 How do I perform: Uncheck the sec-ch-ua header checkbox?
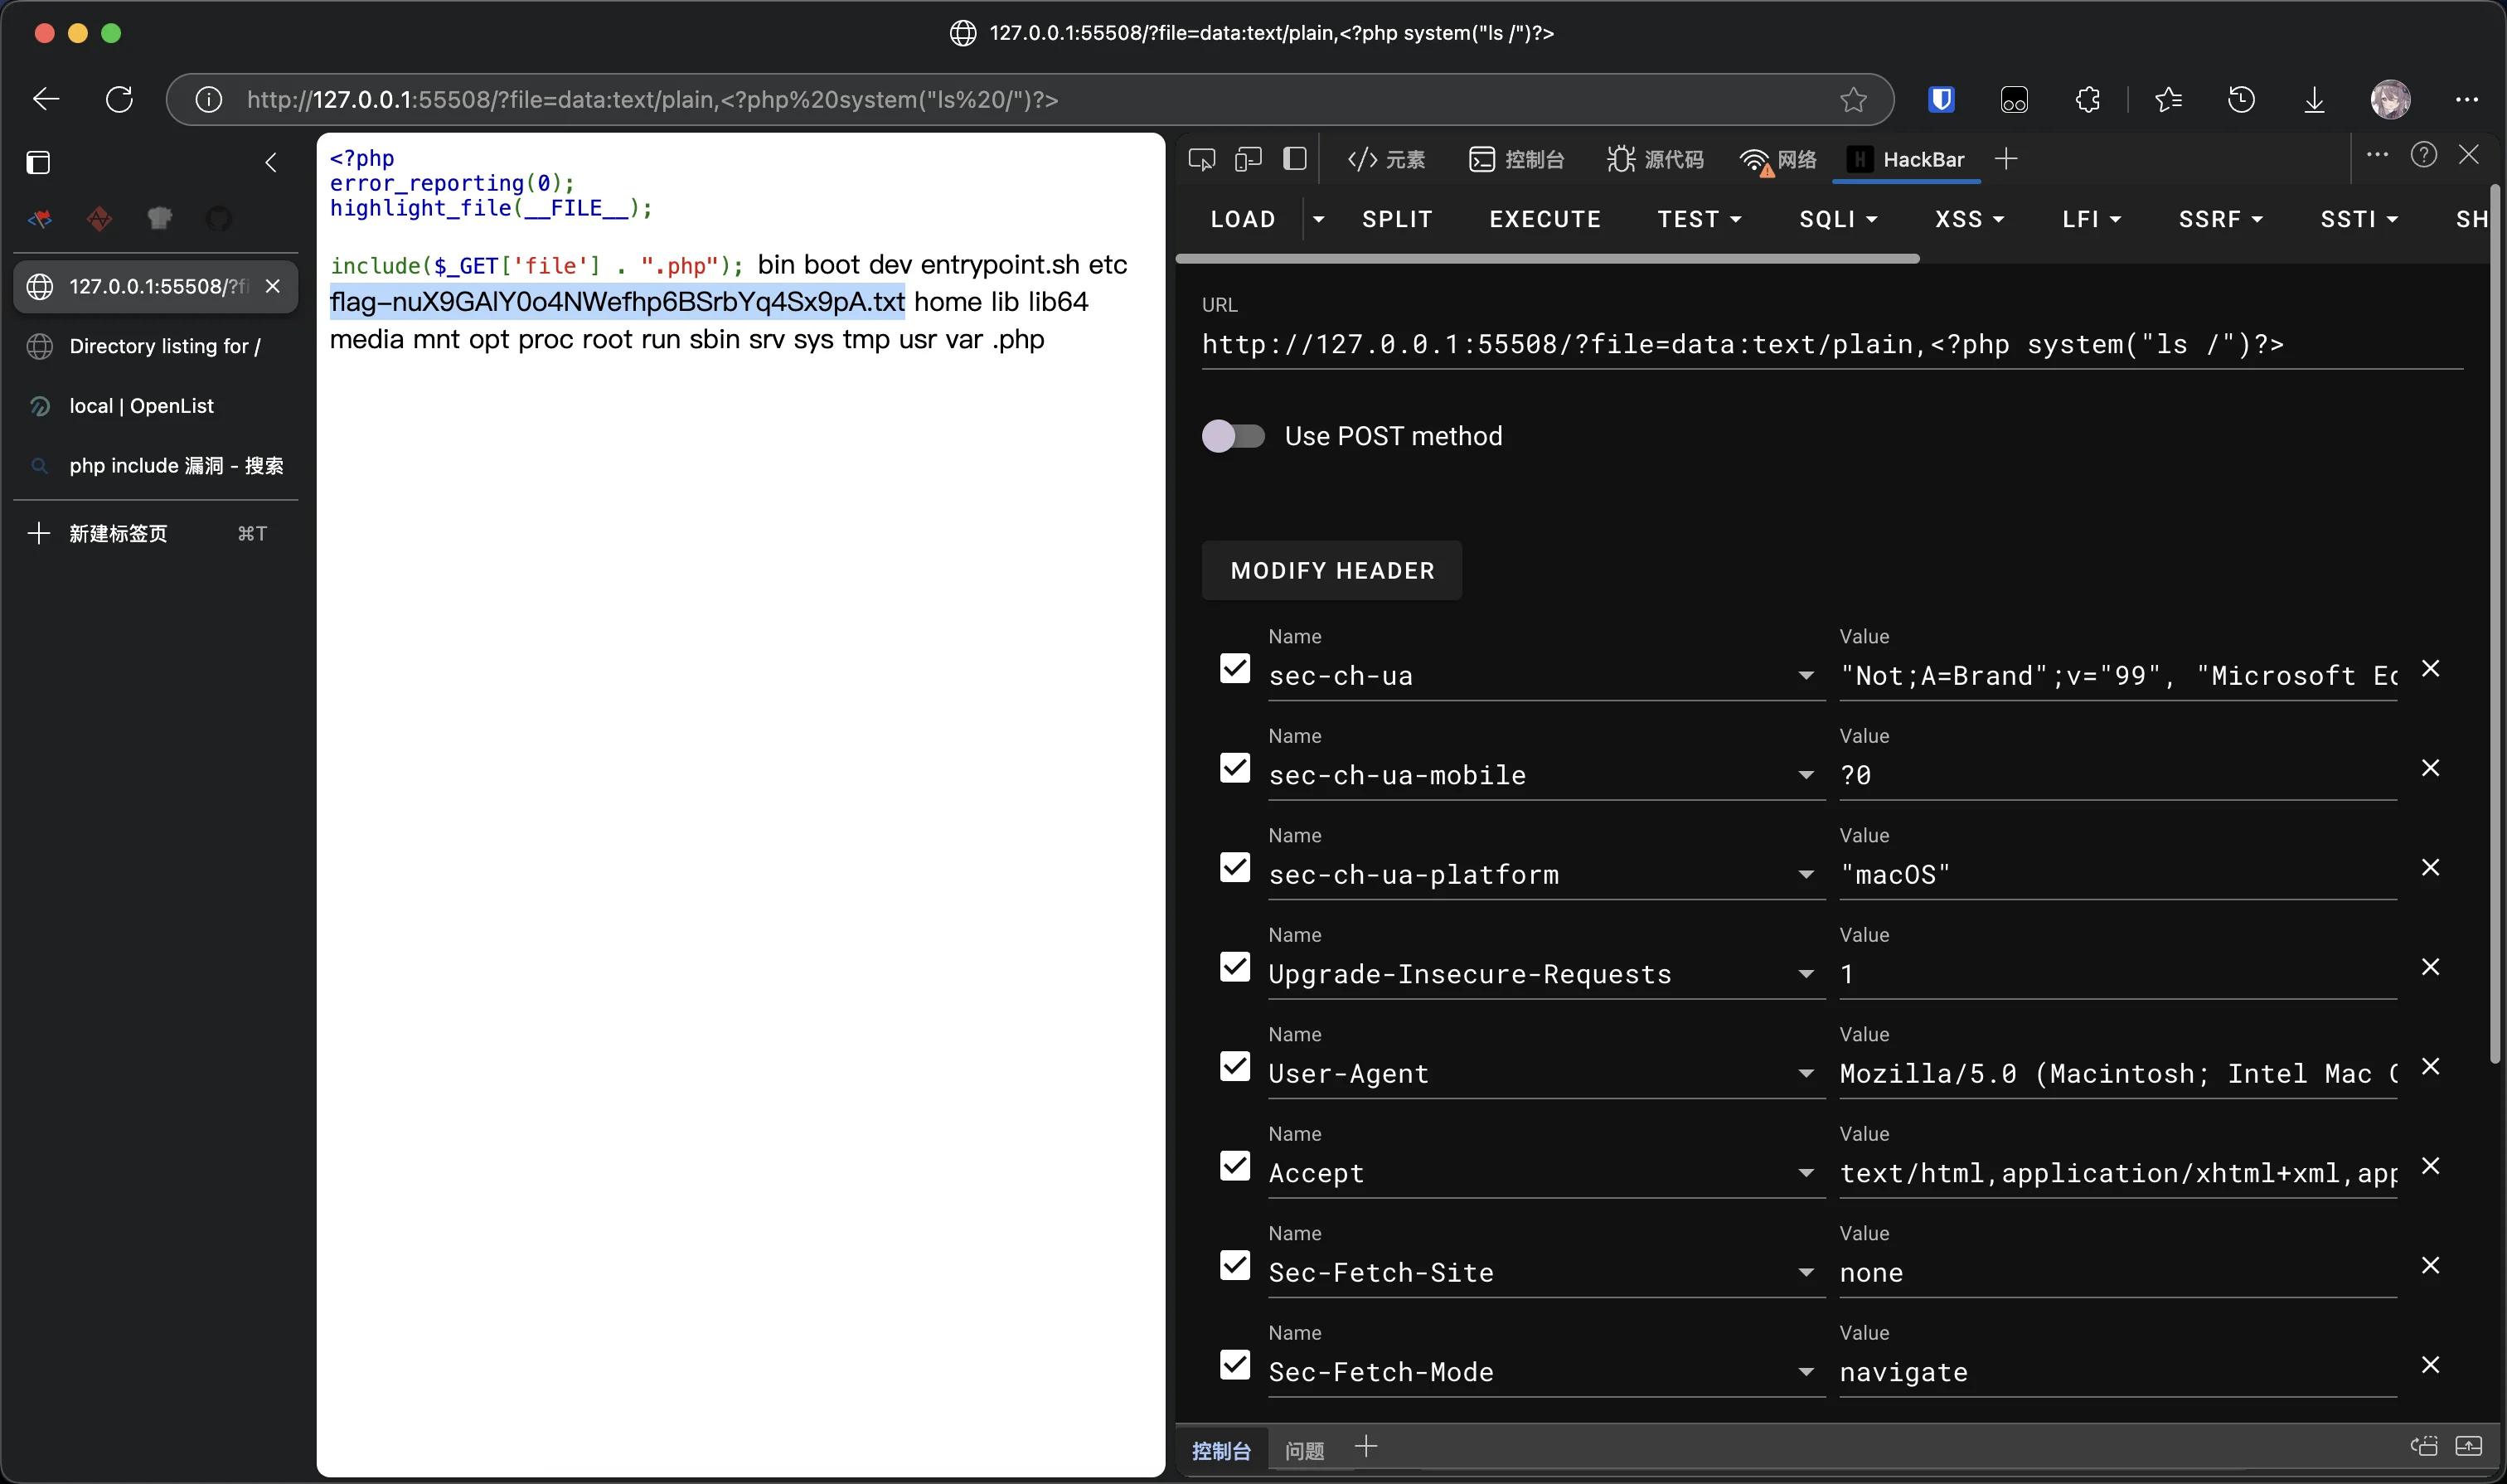[1235, 668]
